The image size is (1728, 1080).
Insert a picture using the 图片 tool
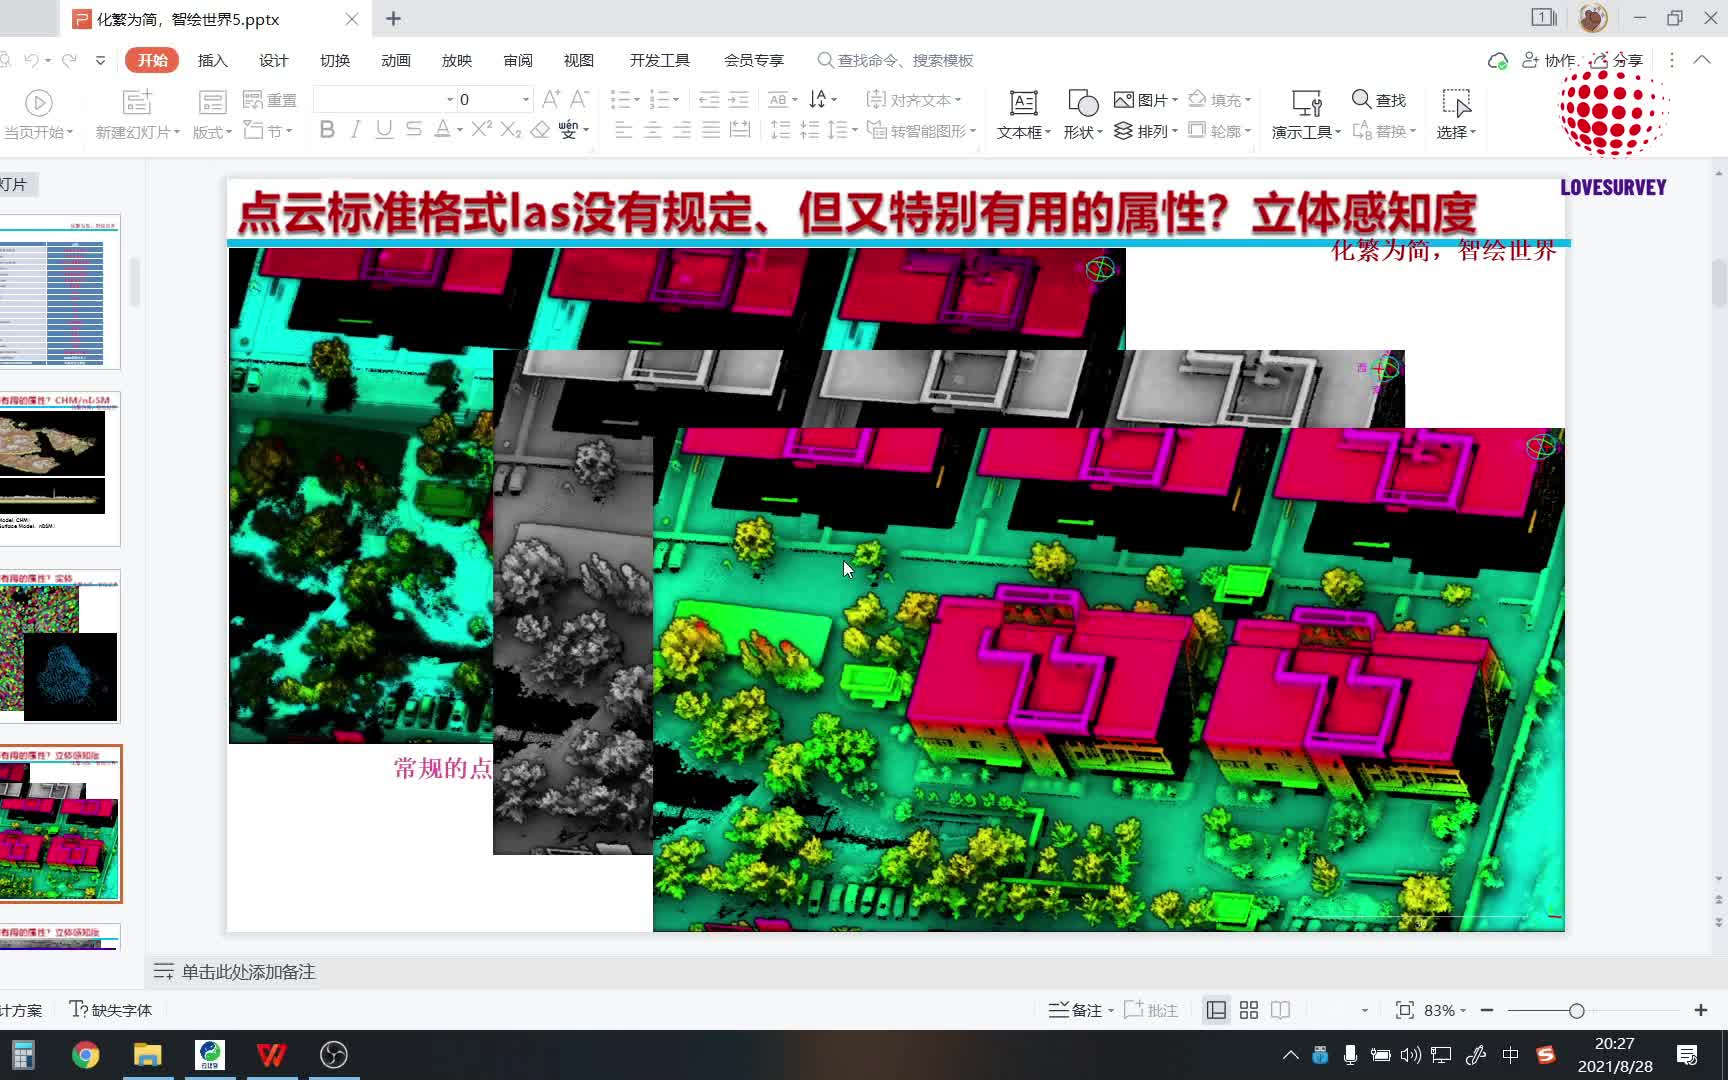tap(1142, 100)
